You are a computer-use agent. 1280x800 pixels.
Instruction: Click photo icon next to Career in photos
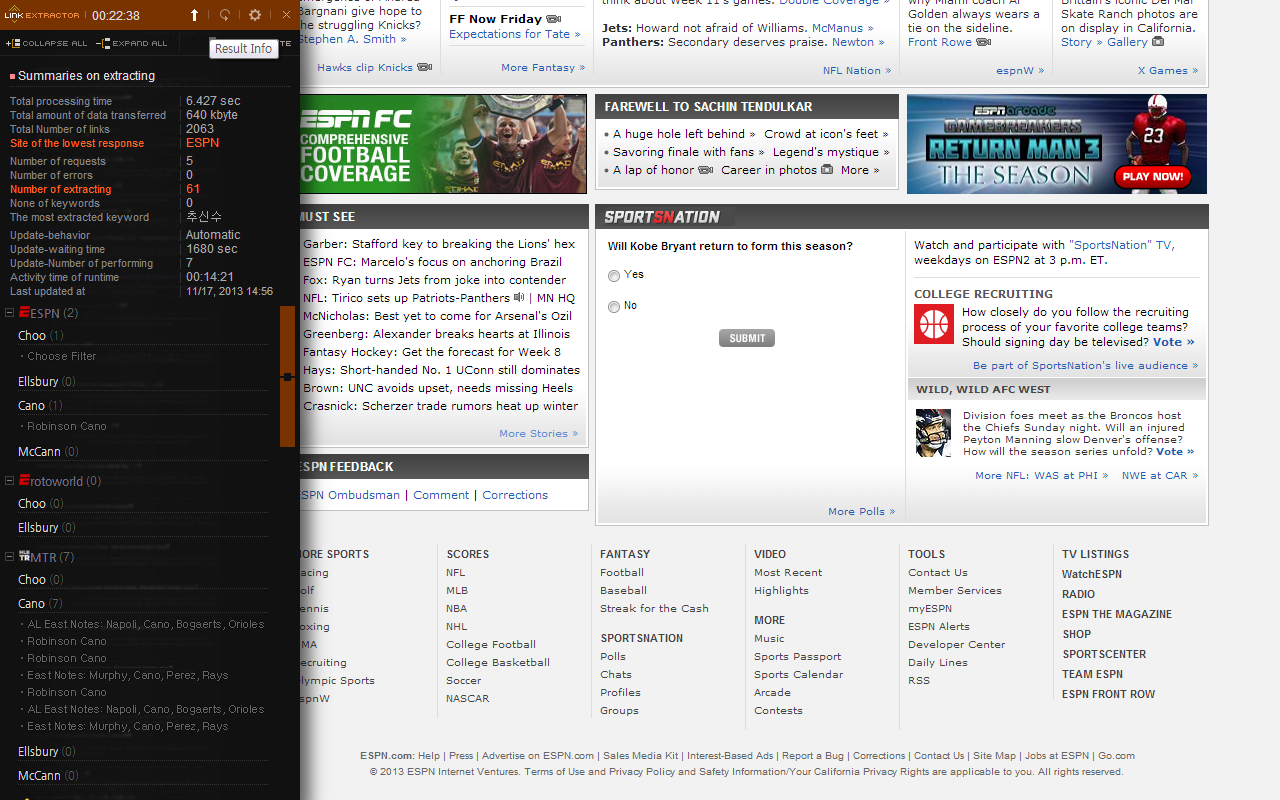tap(827, 170)
